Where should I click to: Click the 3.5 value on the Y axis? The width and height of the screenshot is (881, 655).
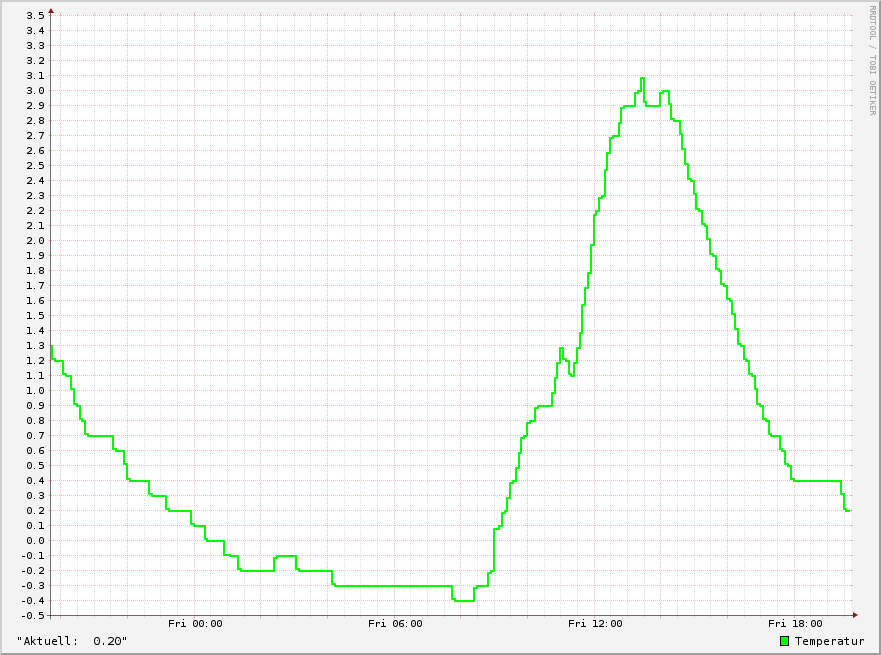pyautogui.click(x=35, y=16)
